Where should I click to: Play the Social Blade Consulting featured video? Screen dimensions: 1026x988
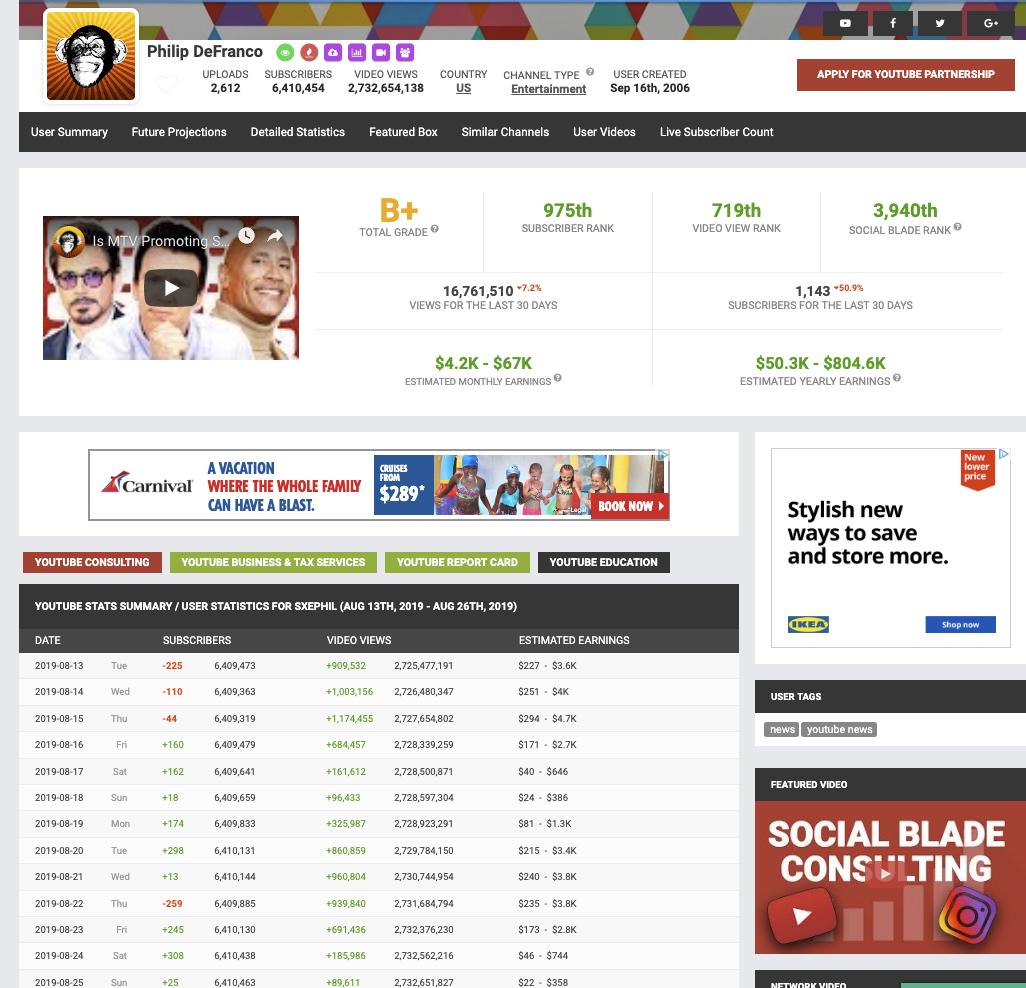pyautogui.click(x=885, y=873)
